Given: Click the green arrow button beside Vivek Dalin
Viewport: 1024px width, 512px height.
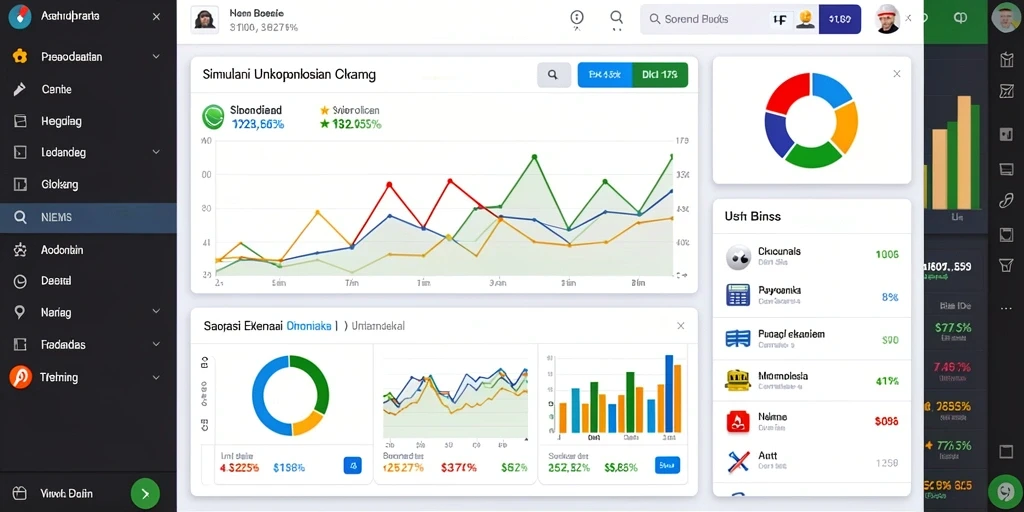Looking at the screenshot, I should coord(145,494).
